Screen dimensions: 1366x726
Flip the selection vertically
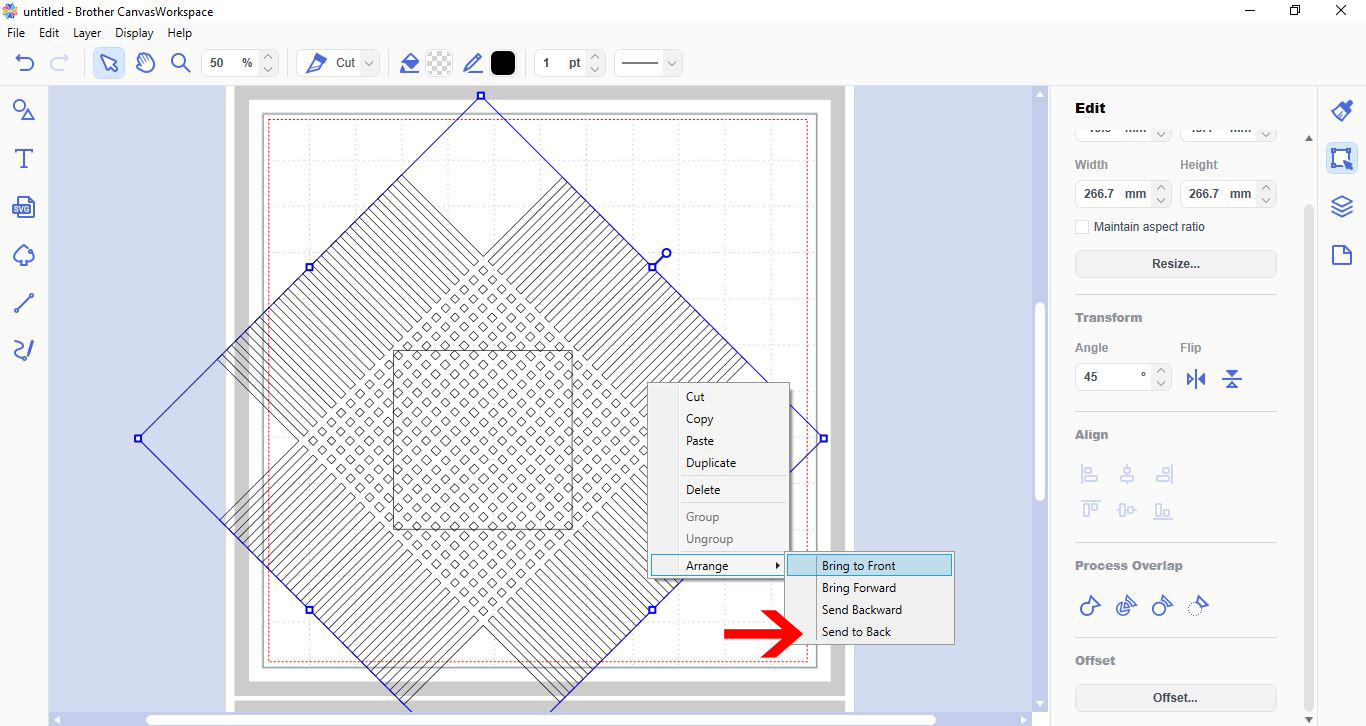pos(1232,379)
